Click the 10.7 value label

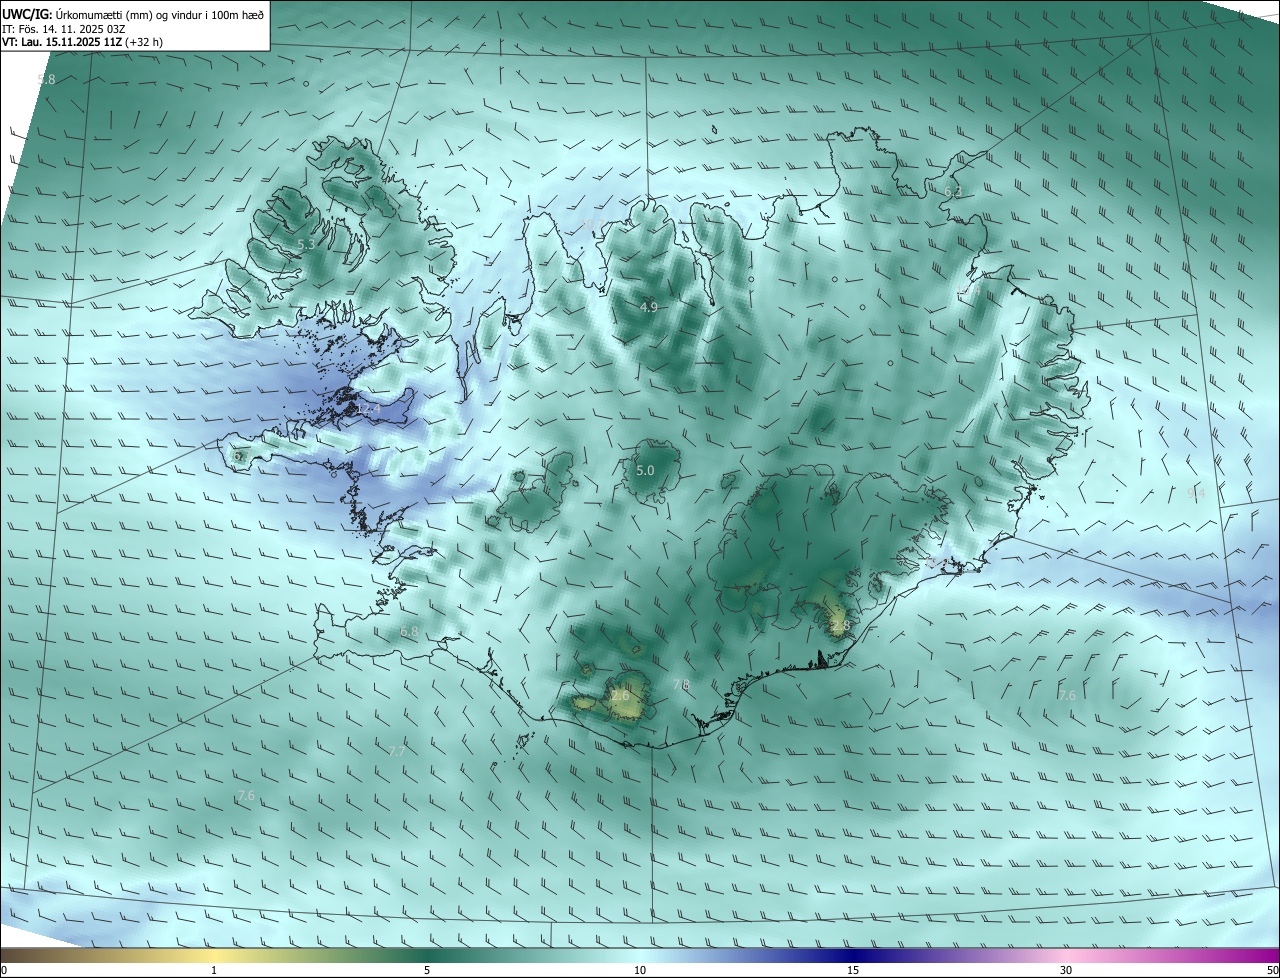coord(594,224)
